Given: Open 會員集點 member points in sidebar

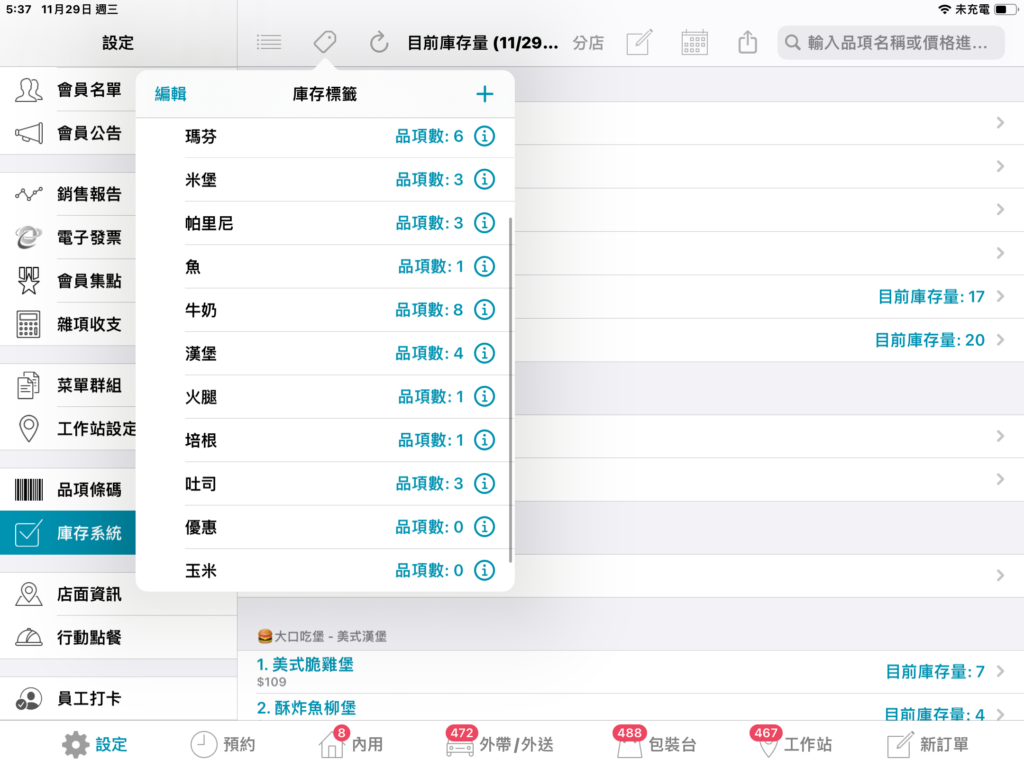Looking at the screenshot, I should (68, 281).
